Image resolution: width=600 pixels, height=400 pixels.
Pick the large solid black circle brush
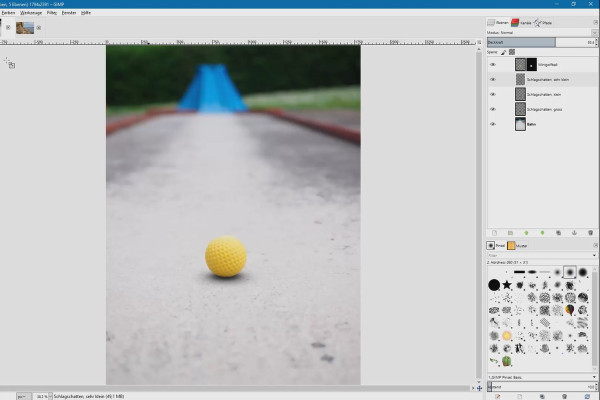pos(494,285)
